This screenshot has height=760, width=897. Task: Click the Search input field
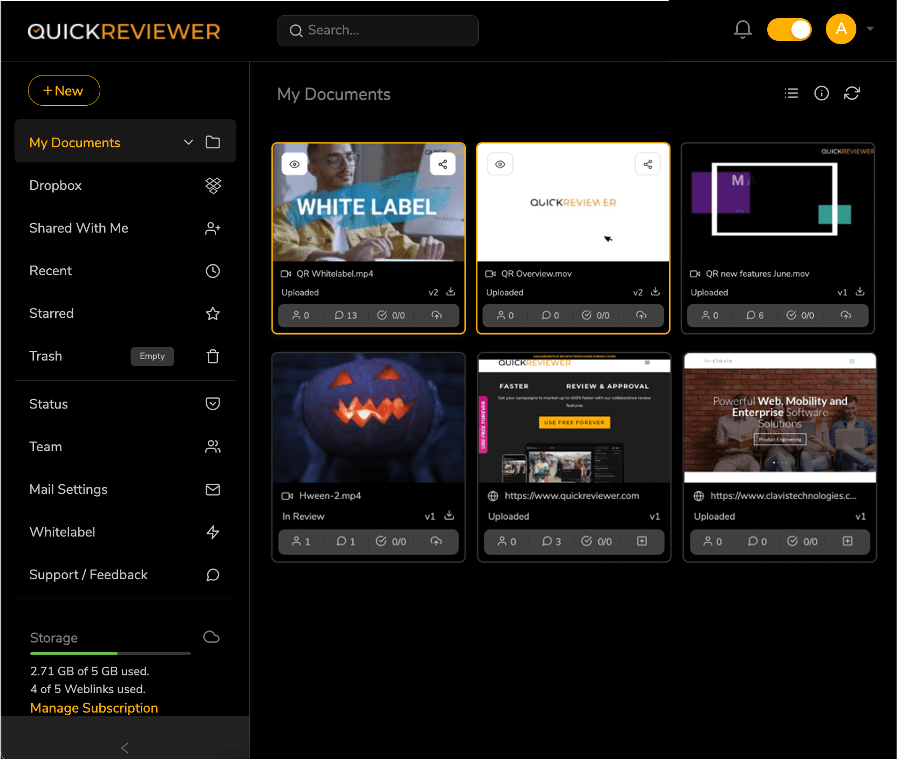tap(378, 31)
